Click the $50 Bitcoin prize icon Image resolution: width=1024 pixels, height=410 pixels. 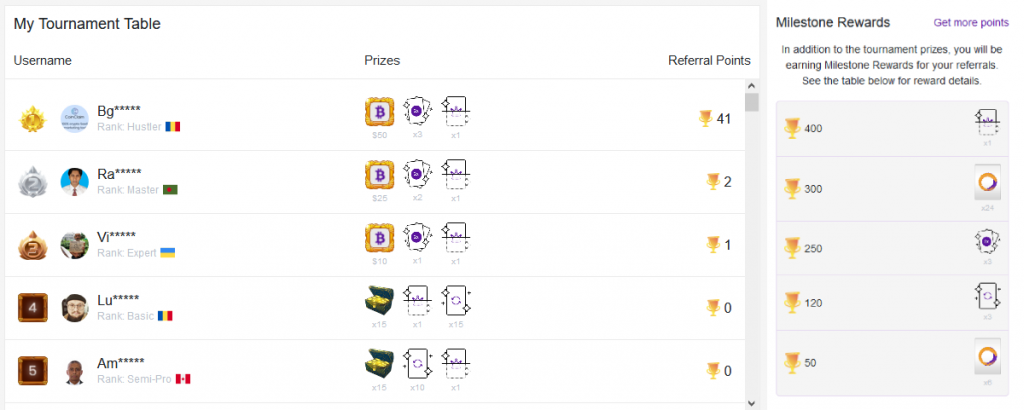point(379,112)
